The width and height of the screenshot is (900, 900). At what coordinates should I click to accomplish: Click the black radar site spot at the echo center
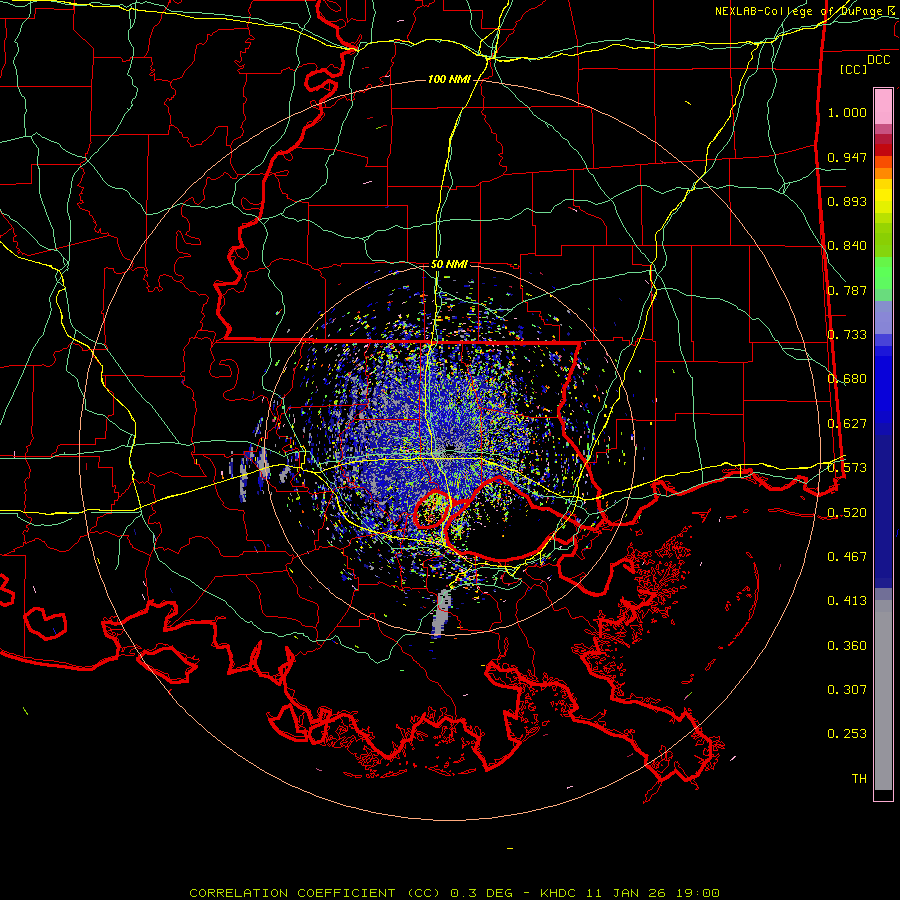pyautogui.click(x=451, y=447)
